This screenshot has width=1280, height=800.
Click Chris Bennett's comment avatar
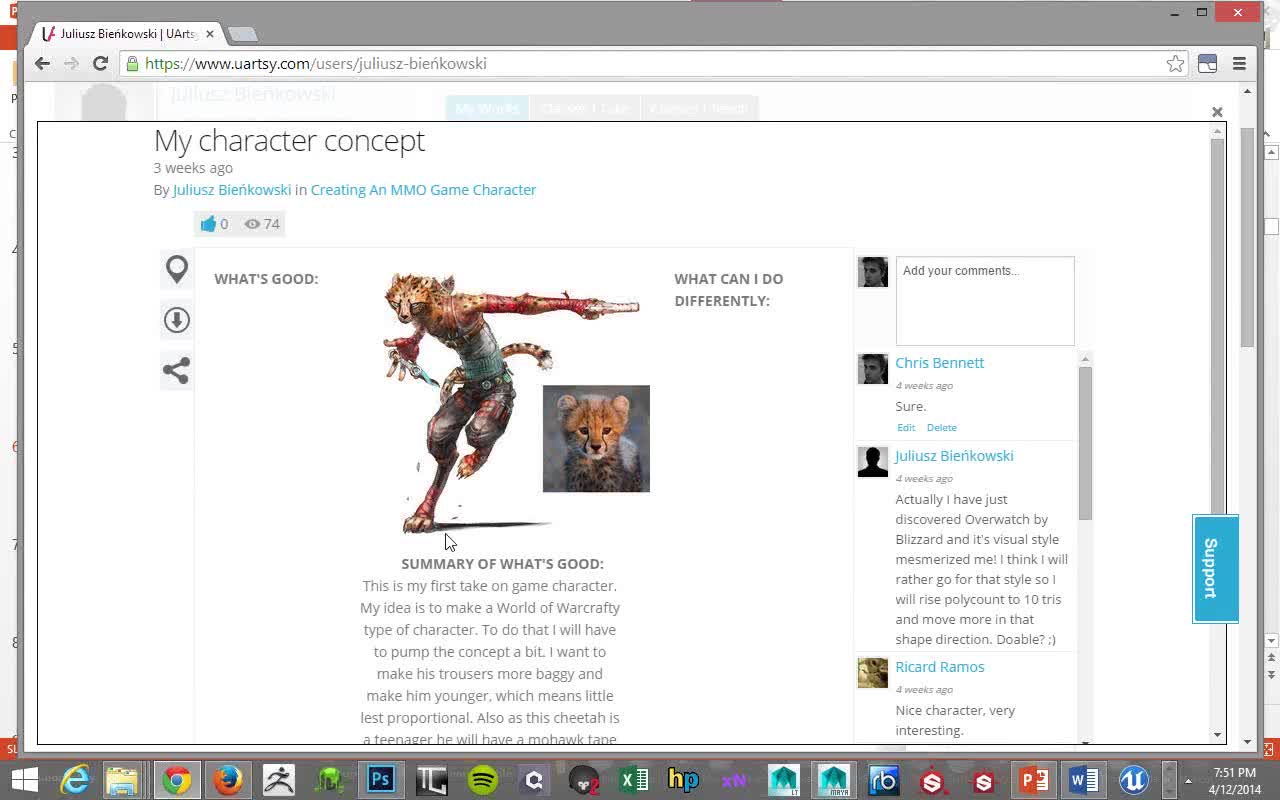873,369
